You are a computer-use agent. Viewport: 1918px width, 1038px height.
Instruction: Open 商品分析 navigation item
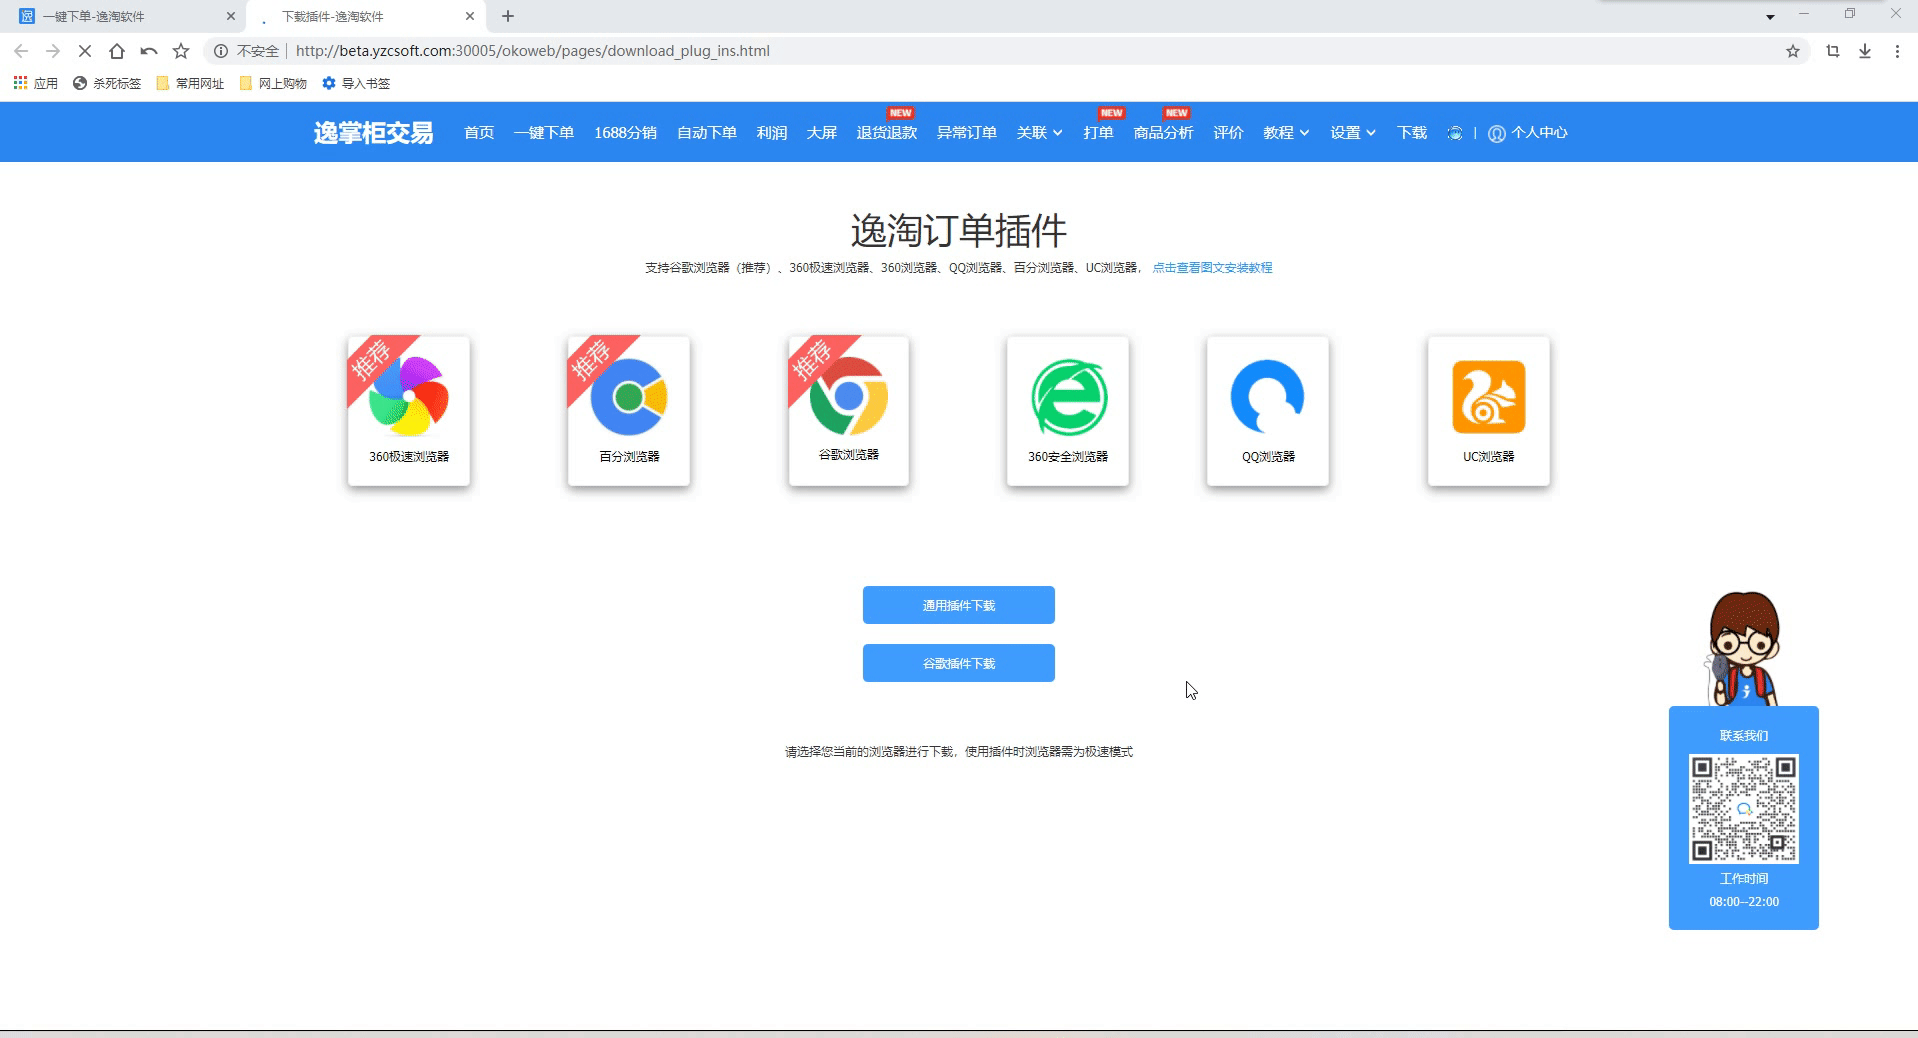click(1164, 133)
